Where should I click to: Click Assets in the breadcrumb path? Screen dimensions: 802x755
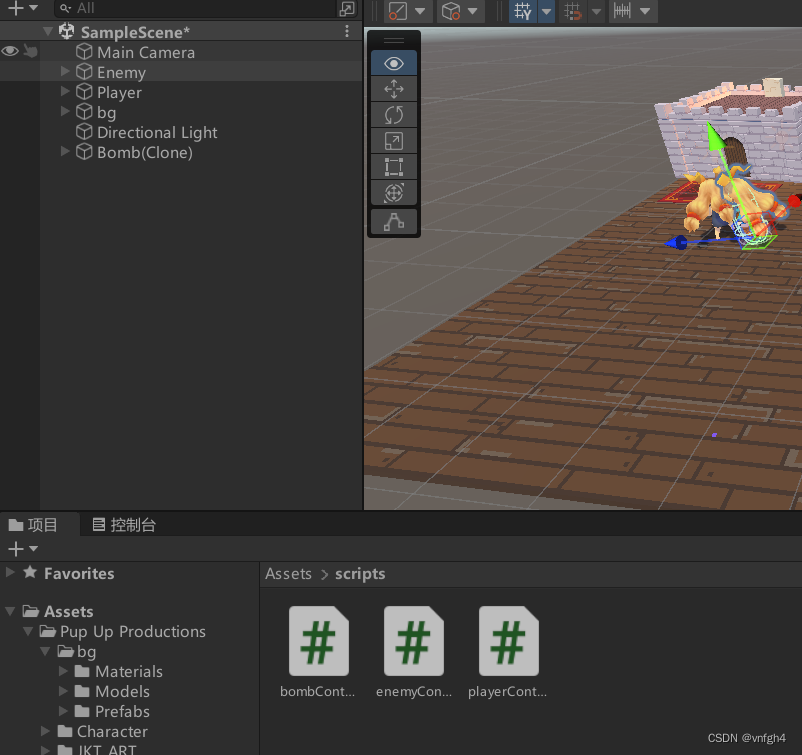click(288, 573)
